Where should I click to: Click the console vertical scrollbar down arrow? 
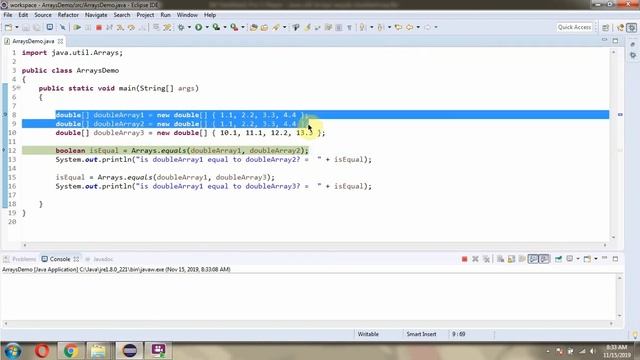(620, 316)
